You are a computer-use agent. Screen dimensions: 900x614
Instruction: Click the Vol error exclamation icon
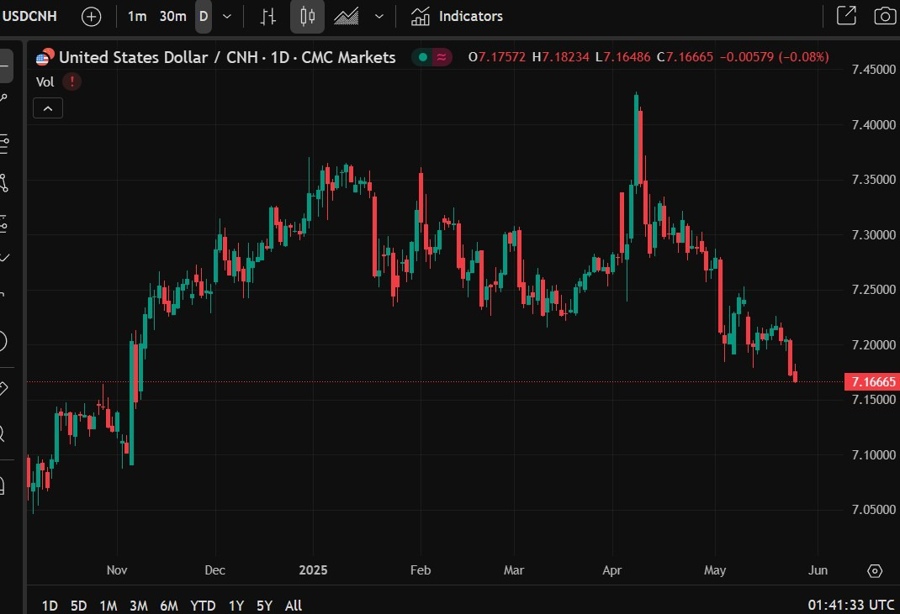point(72,81)
